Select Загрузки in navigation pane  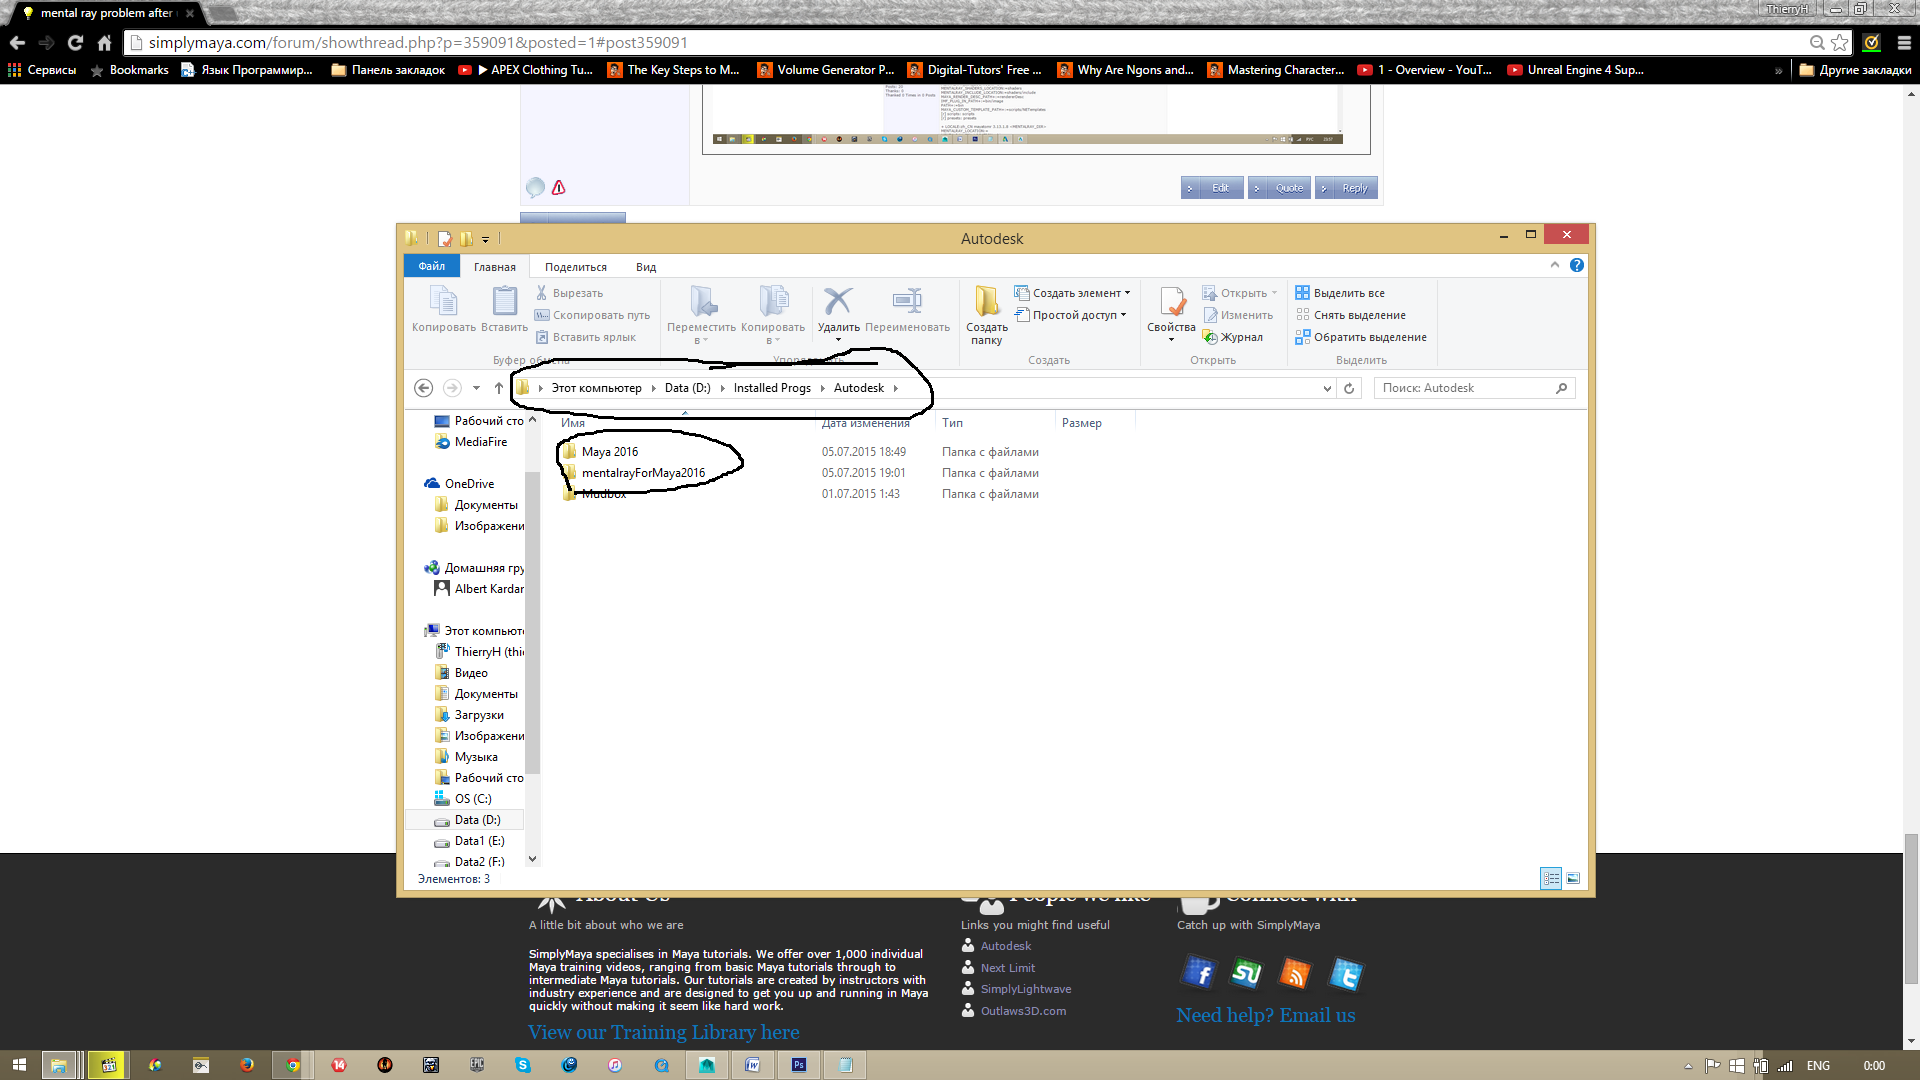(x=479, y=715)
